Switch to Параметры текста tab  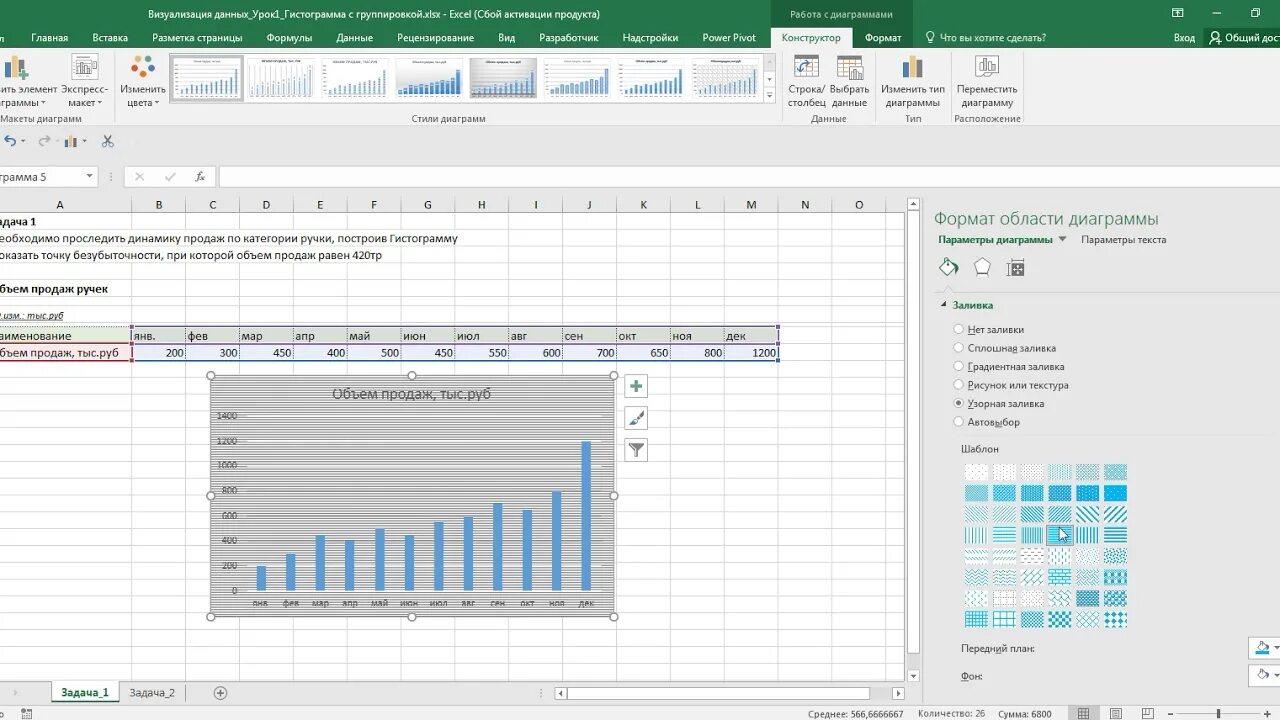(1123, 240)
